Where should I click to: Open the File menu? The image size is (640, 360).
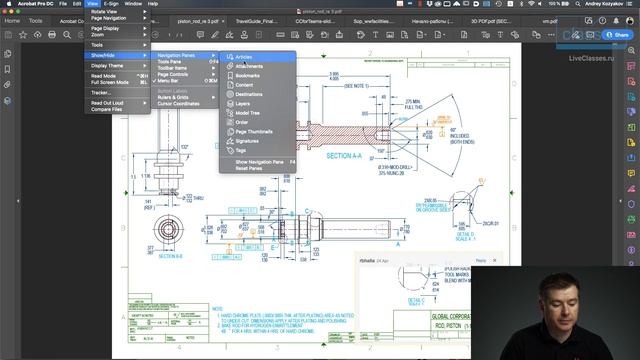pos(63,4)
